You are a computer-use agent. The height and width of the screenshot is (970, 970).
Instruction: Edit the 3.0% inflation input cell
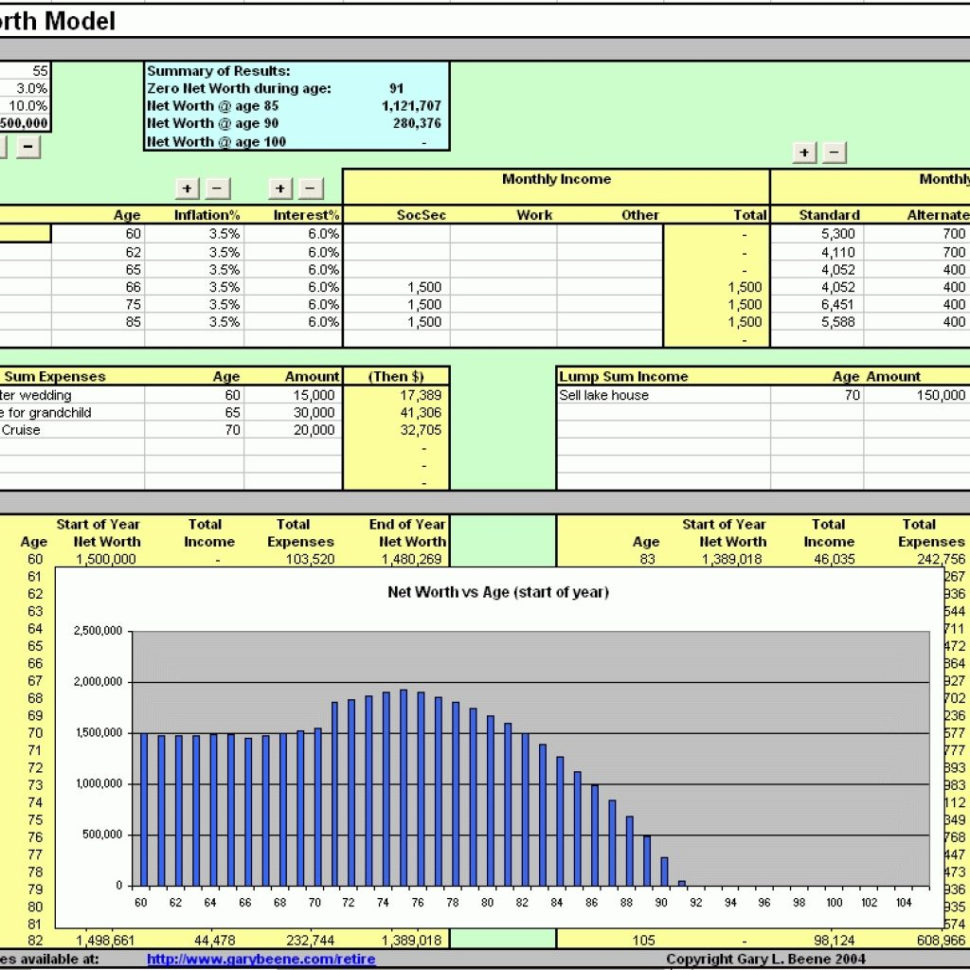pos(30,88)
